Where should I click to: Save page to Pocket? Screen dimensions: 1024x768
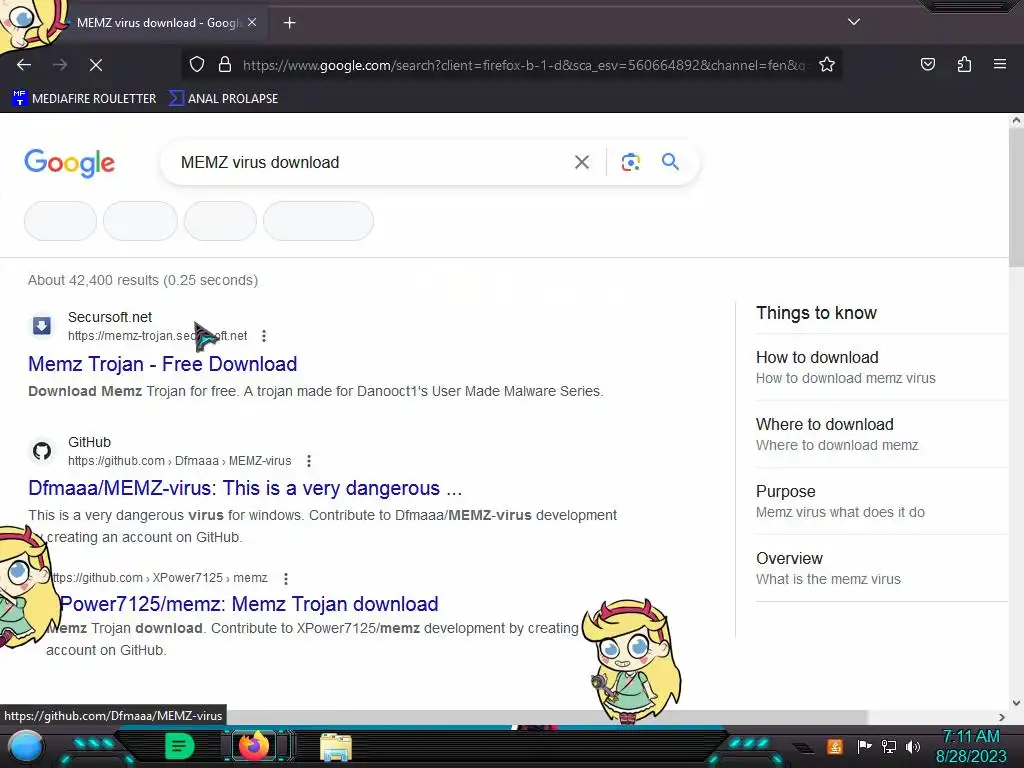click(x=927, y=64)
